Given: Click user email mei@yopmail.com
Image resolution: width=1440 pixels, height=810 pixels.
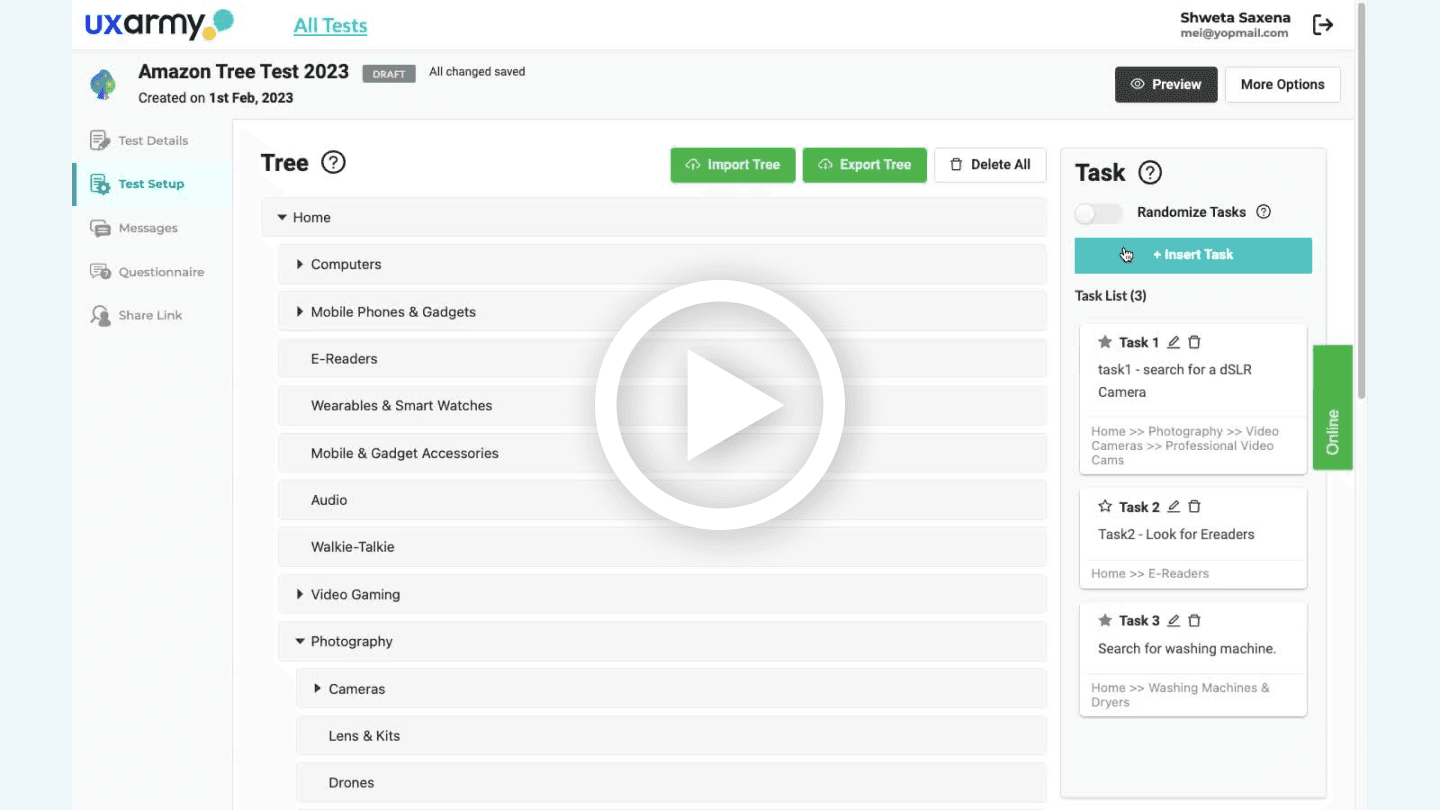Looking at the screenshot, I should point(1234,33).
